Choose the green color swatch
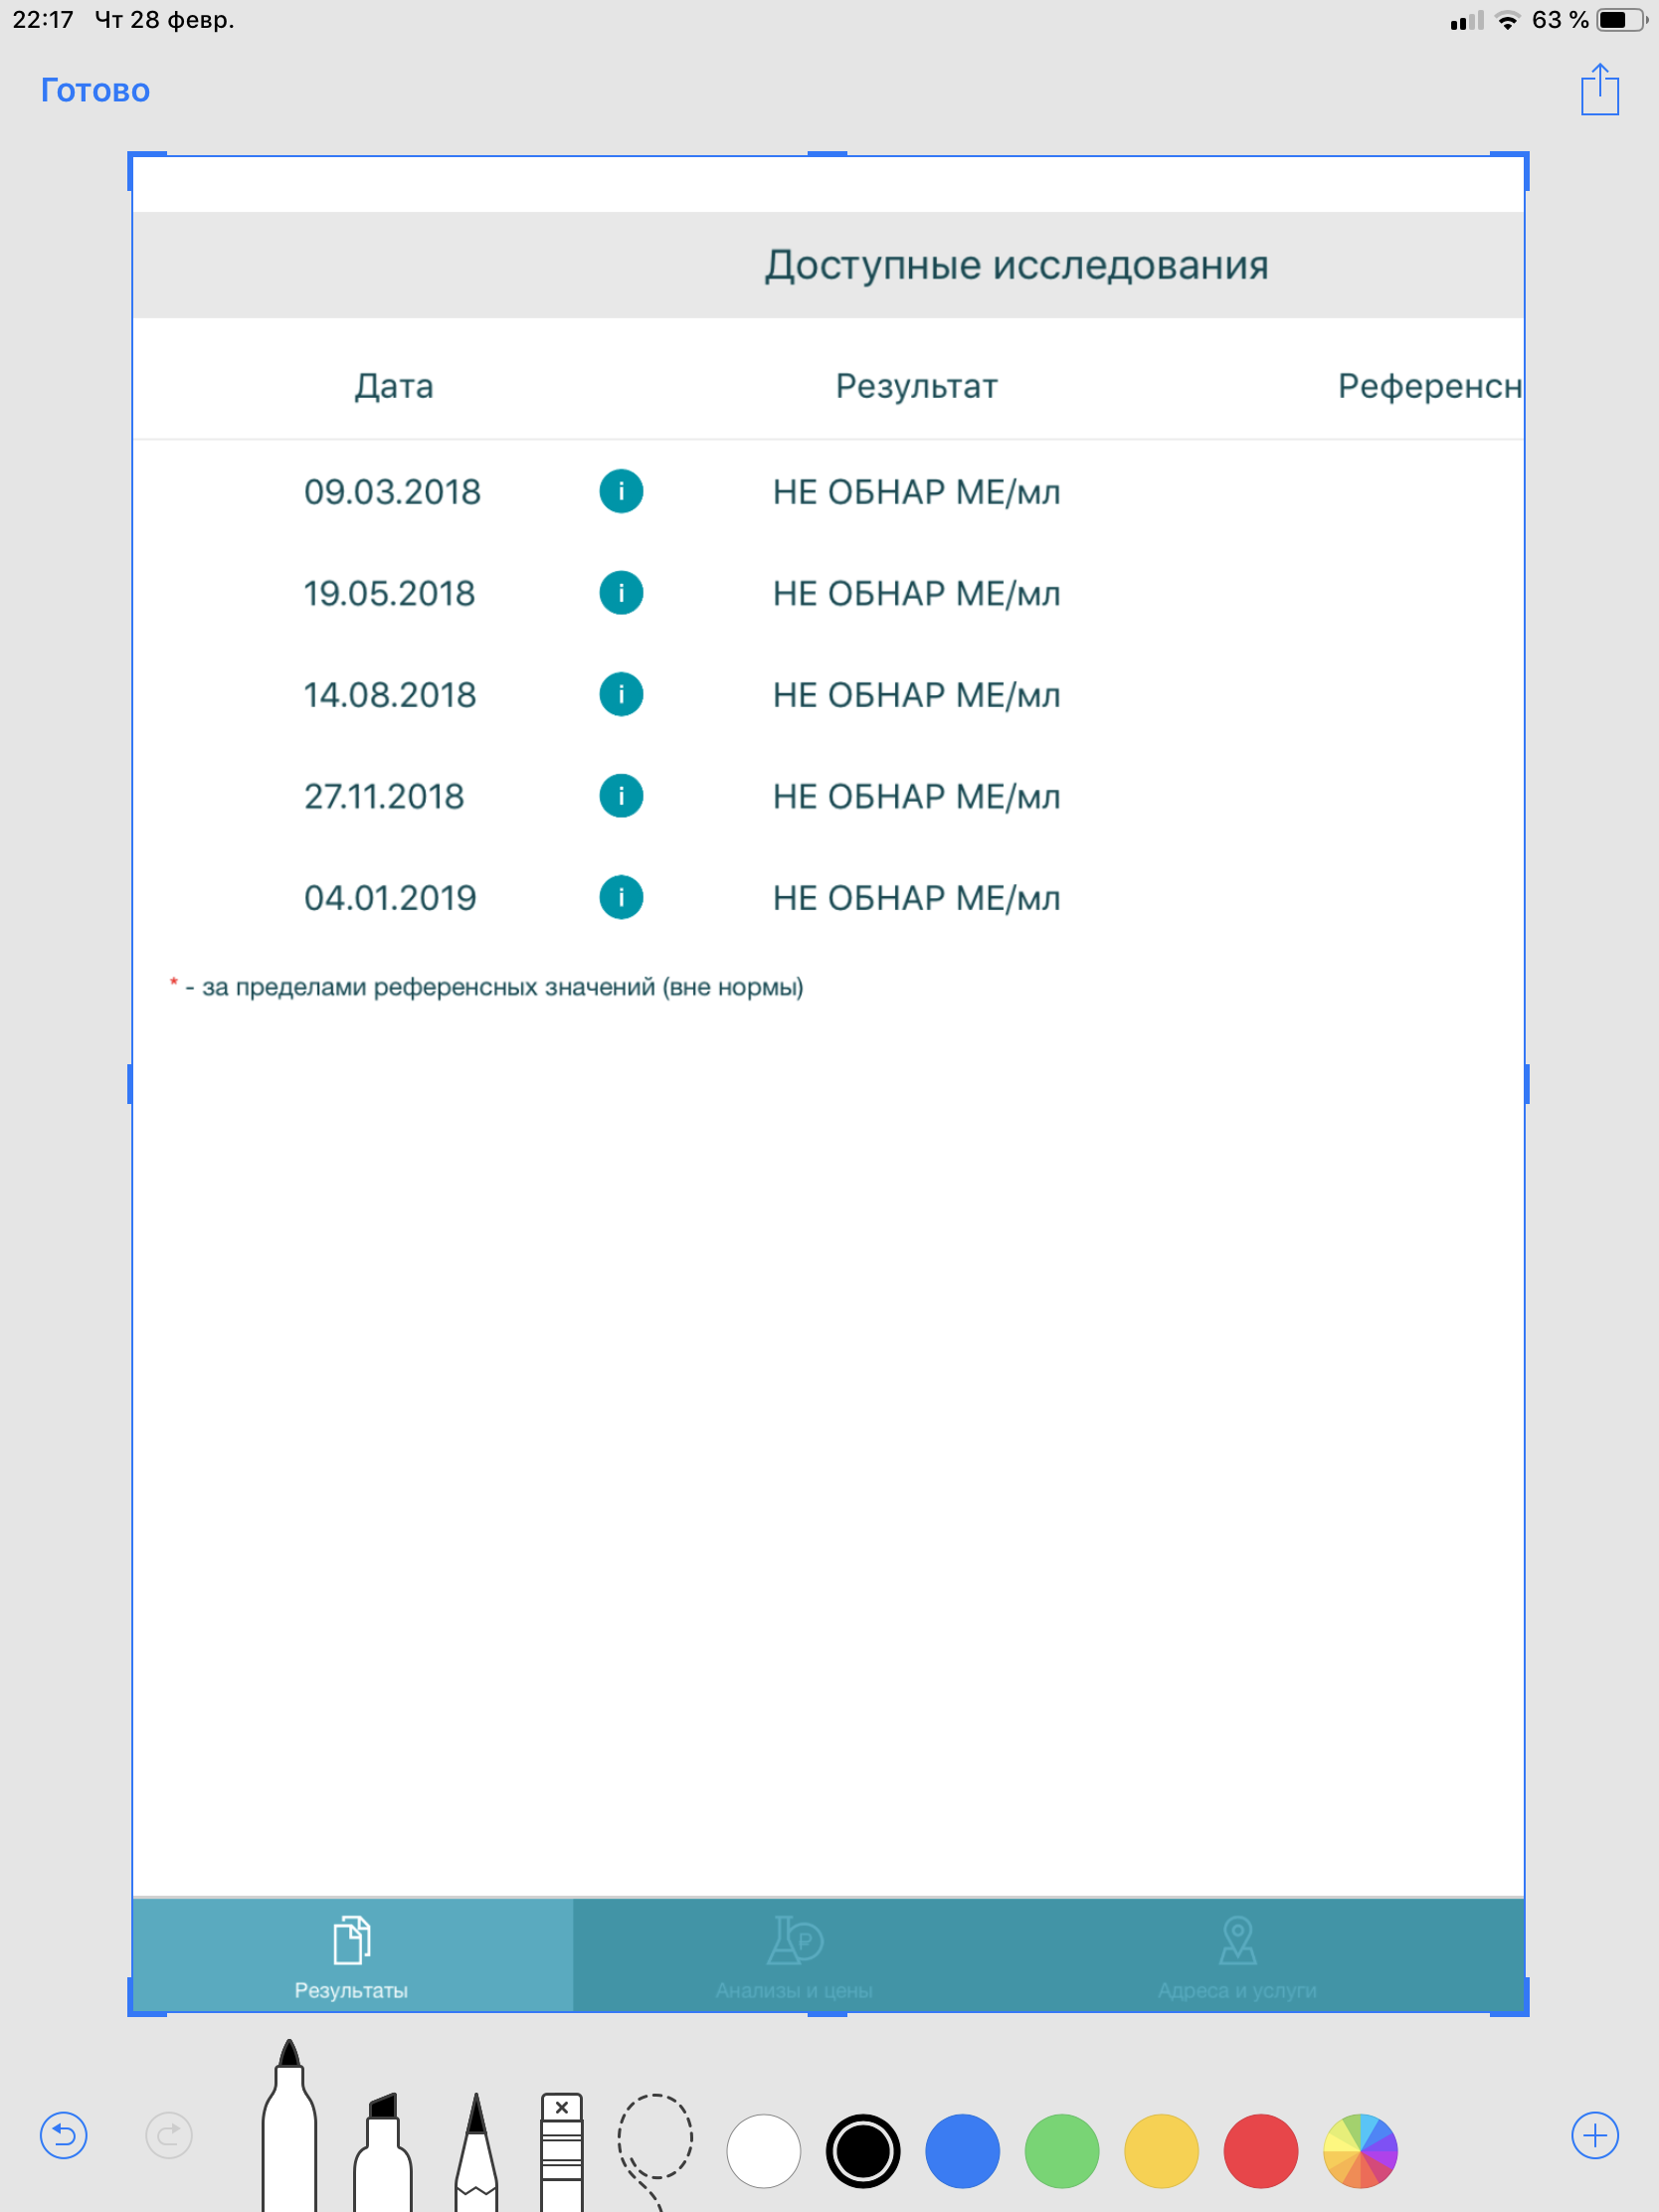The width and height of the screenshot is (1659, 2212). pos(1061,2150)
